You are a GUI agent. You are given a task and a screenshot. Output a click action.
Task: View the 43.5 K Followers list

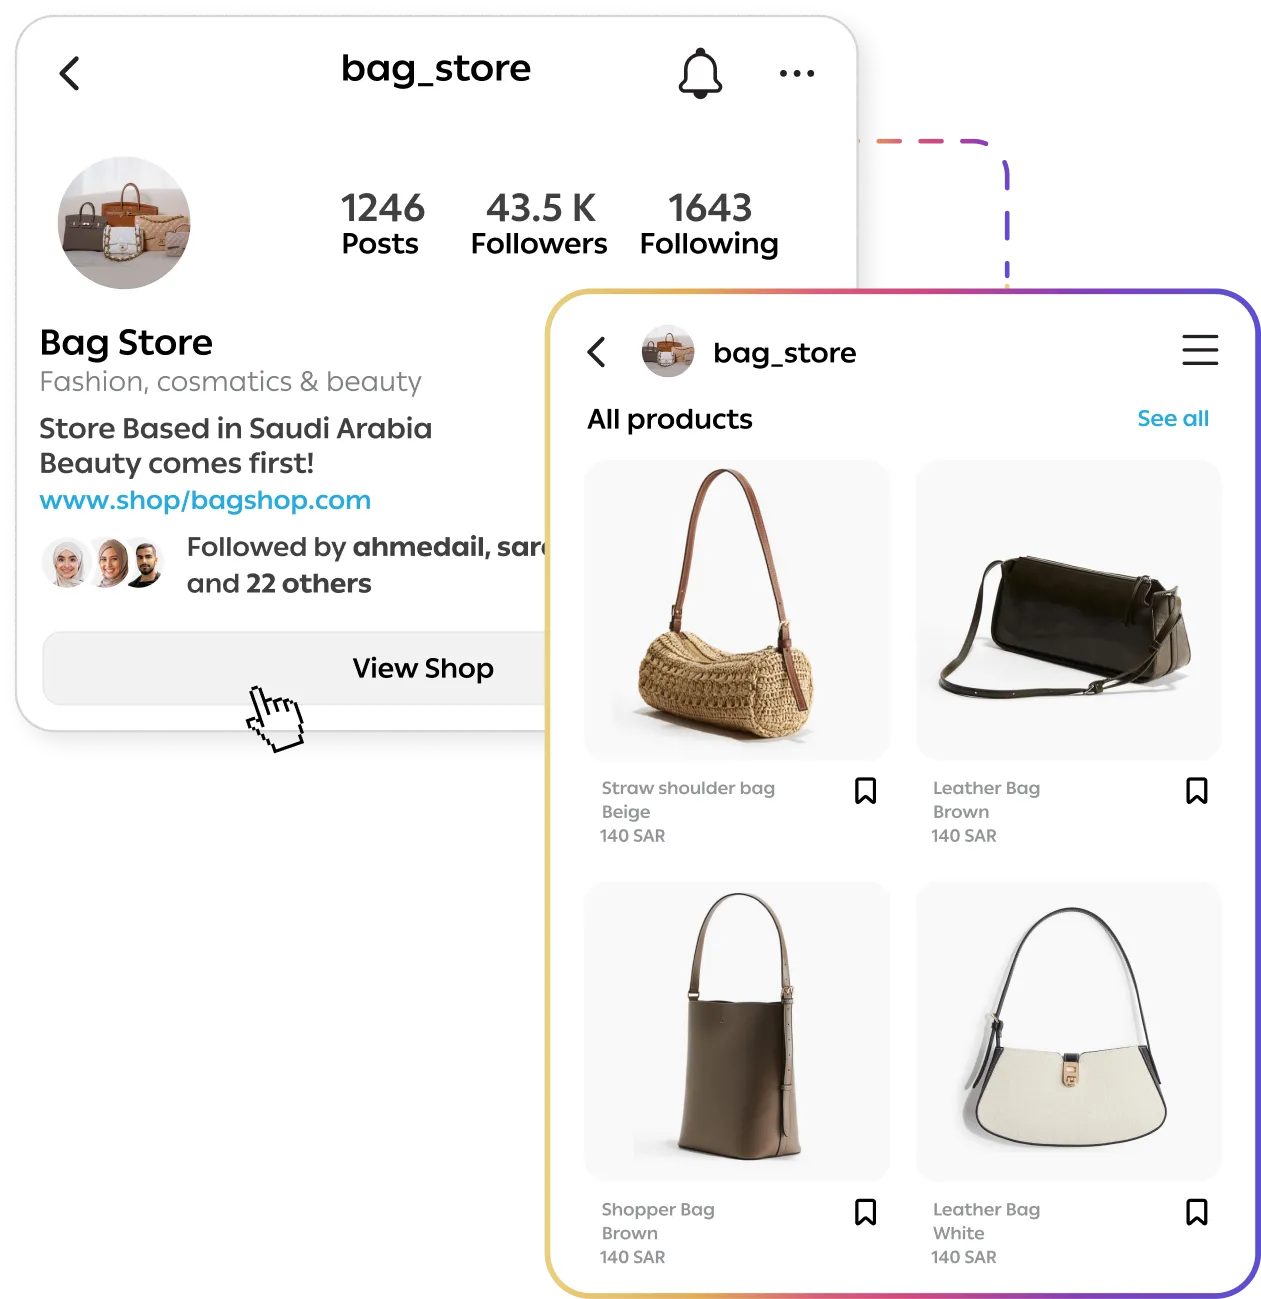539,224
